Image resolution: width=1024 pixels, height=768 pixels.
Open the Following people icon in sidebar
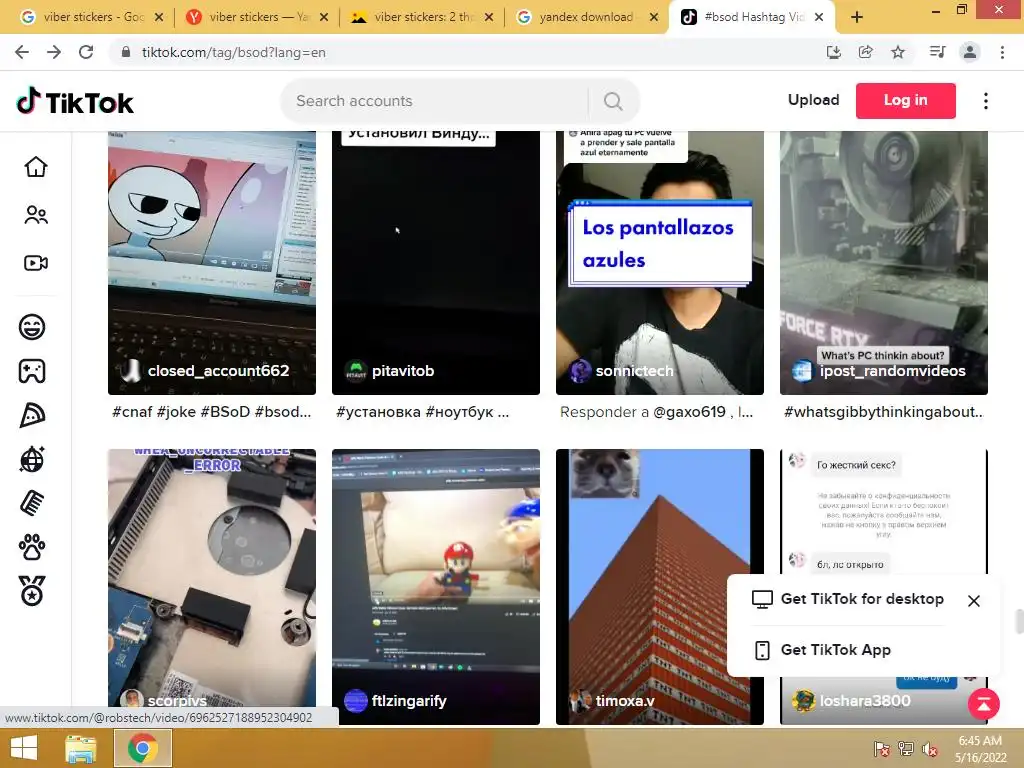36,215
